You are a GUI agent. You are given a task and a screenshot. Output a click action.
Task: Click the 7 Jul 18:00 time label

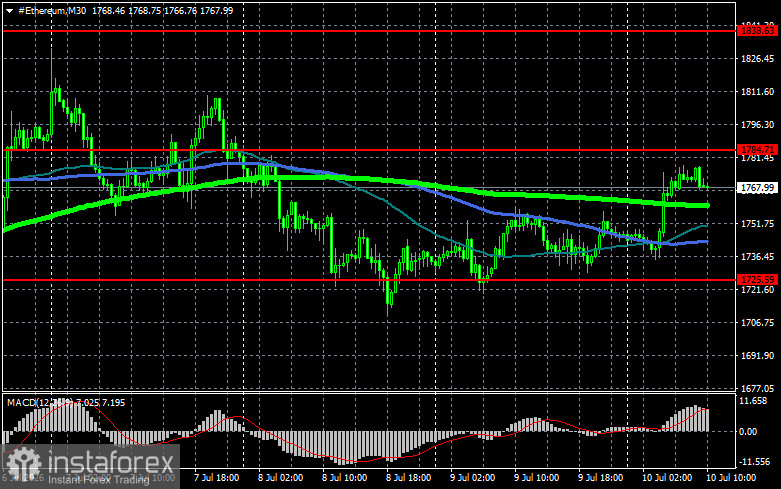(x=217, y=478)
